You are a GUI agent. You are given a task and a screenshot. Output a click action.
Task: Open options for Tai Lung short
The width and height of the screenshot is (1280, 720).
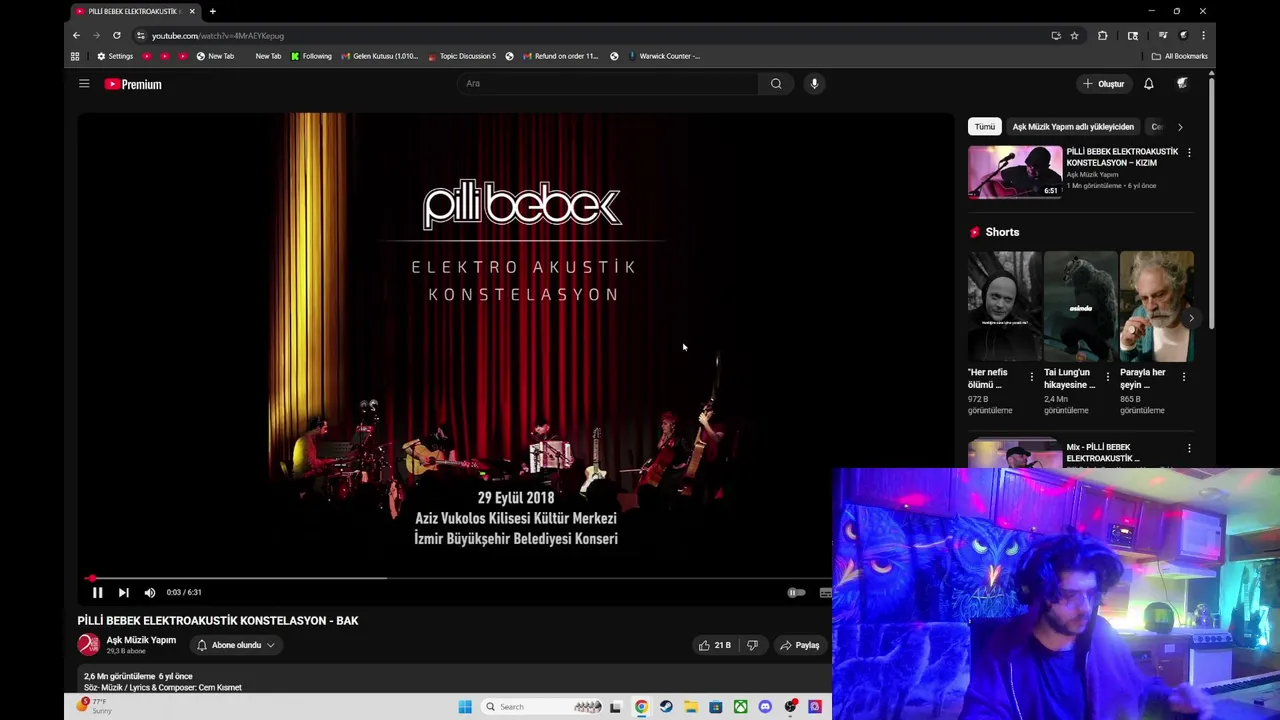tap(1108, 377)
